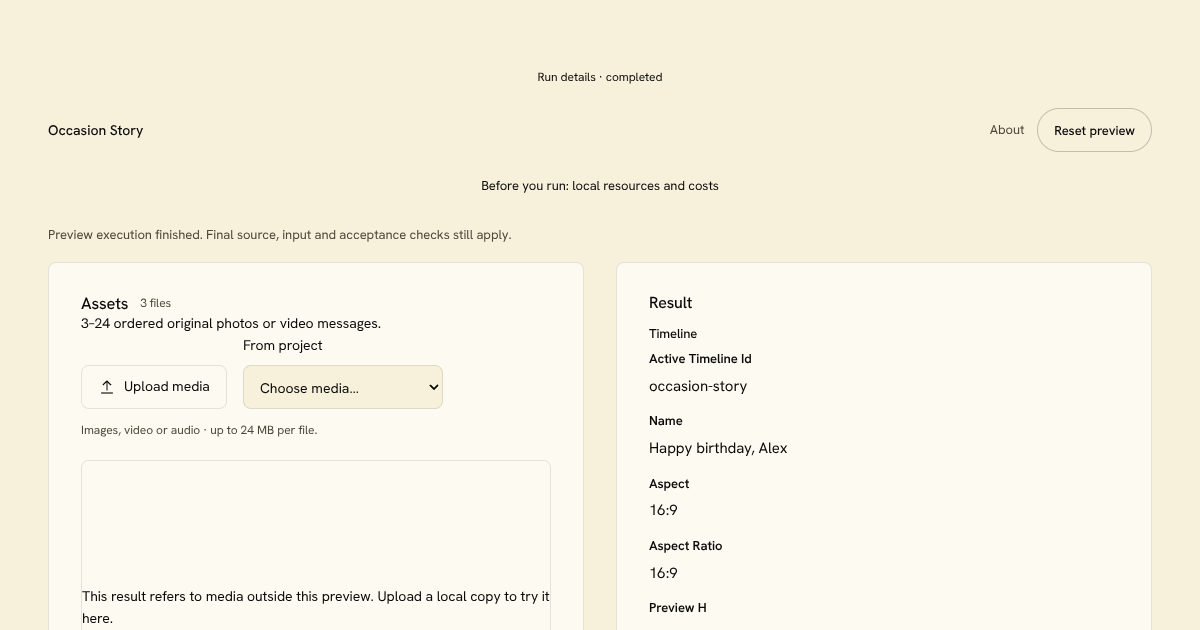
Task: Click the Upload media button label
Action: coord(167,387)
